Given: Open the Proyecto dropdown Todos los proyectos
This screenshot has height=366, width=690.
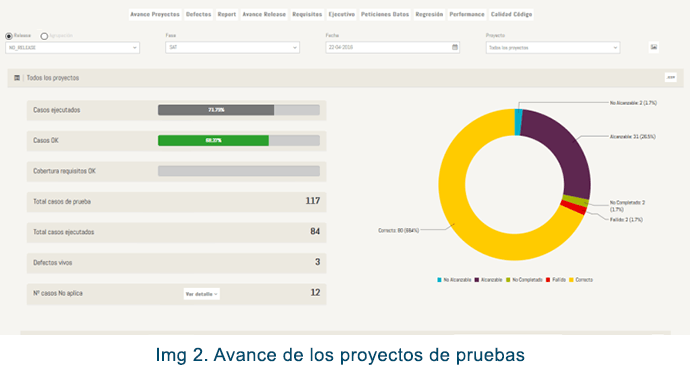Looking at the screenshot, I should (x=553, y=48).
